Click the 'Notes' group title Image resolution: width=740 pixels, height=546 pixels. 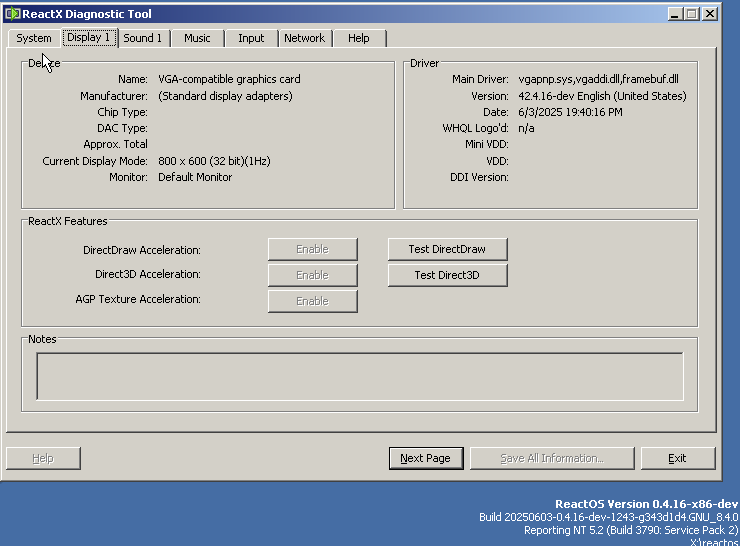(x=42, y=339)
